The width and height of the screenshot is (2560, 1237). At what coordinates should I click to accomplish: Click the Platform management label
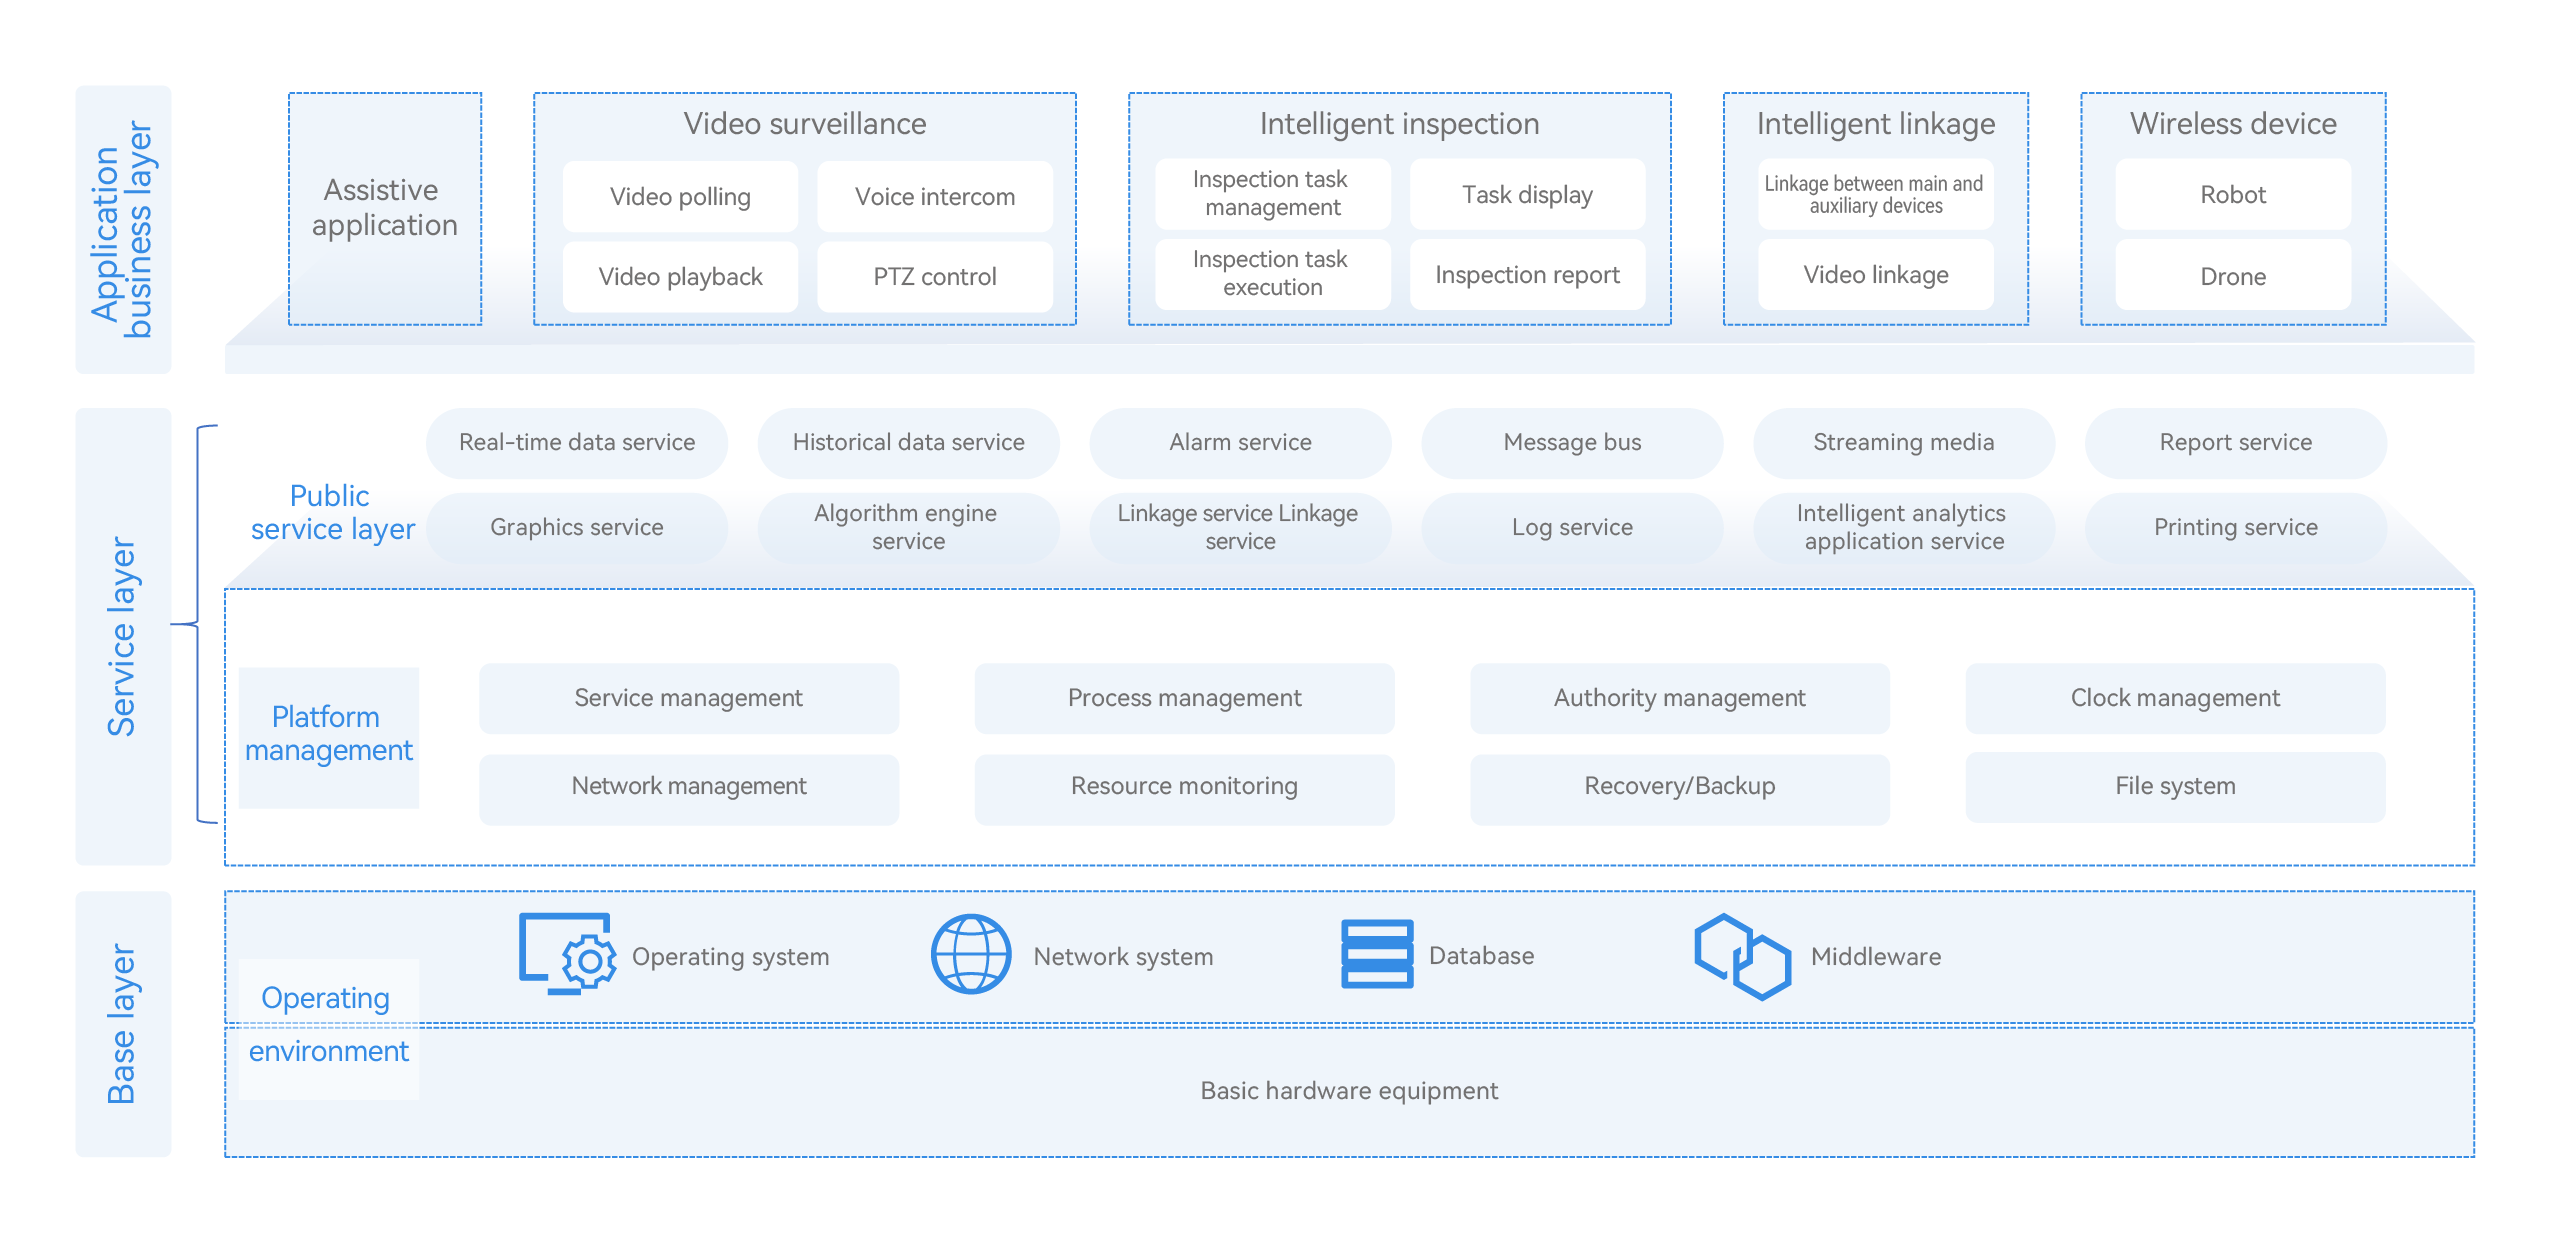(328, 734)
